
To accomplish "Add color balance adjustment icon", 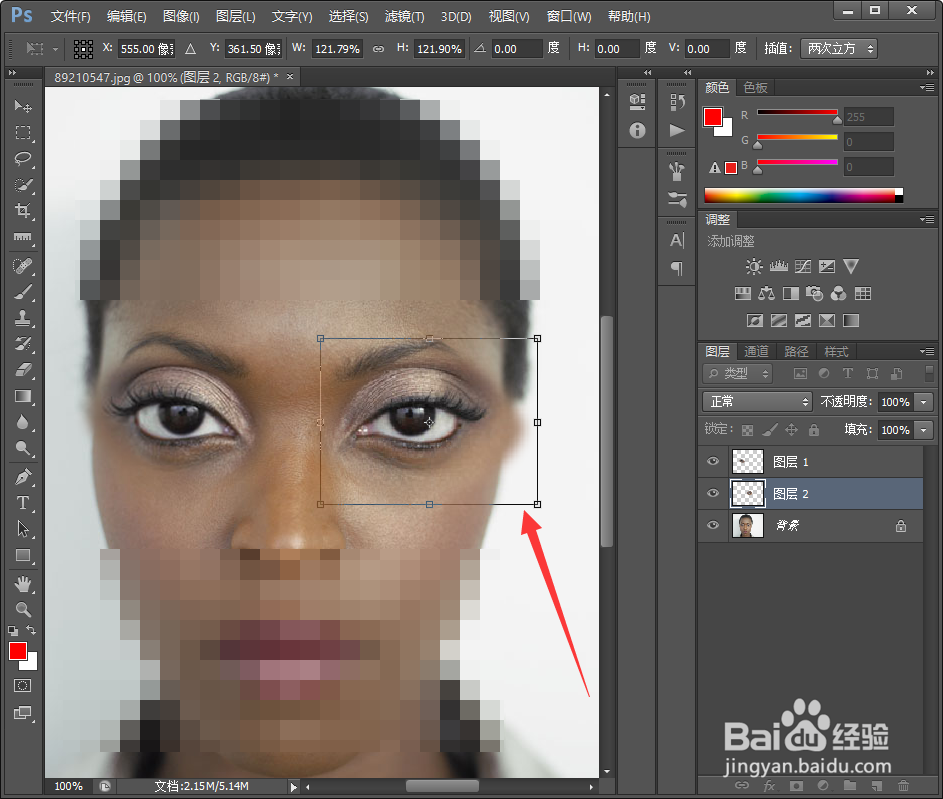I will point(766,293).
